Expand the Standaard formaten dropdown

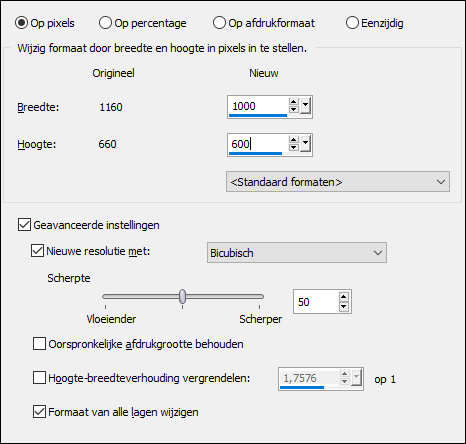338,182
